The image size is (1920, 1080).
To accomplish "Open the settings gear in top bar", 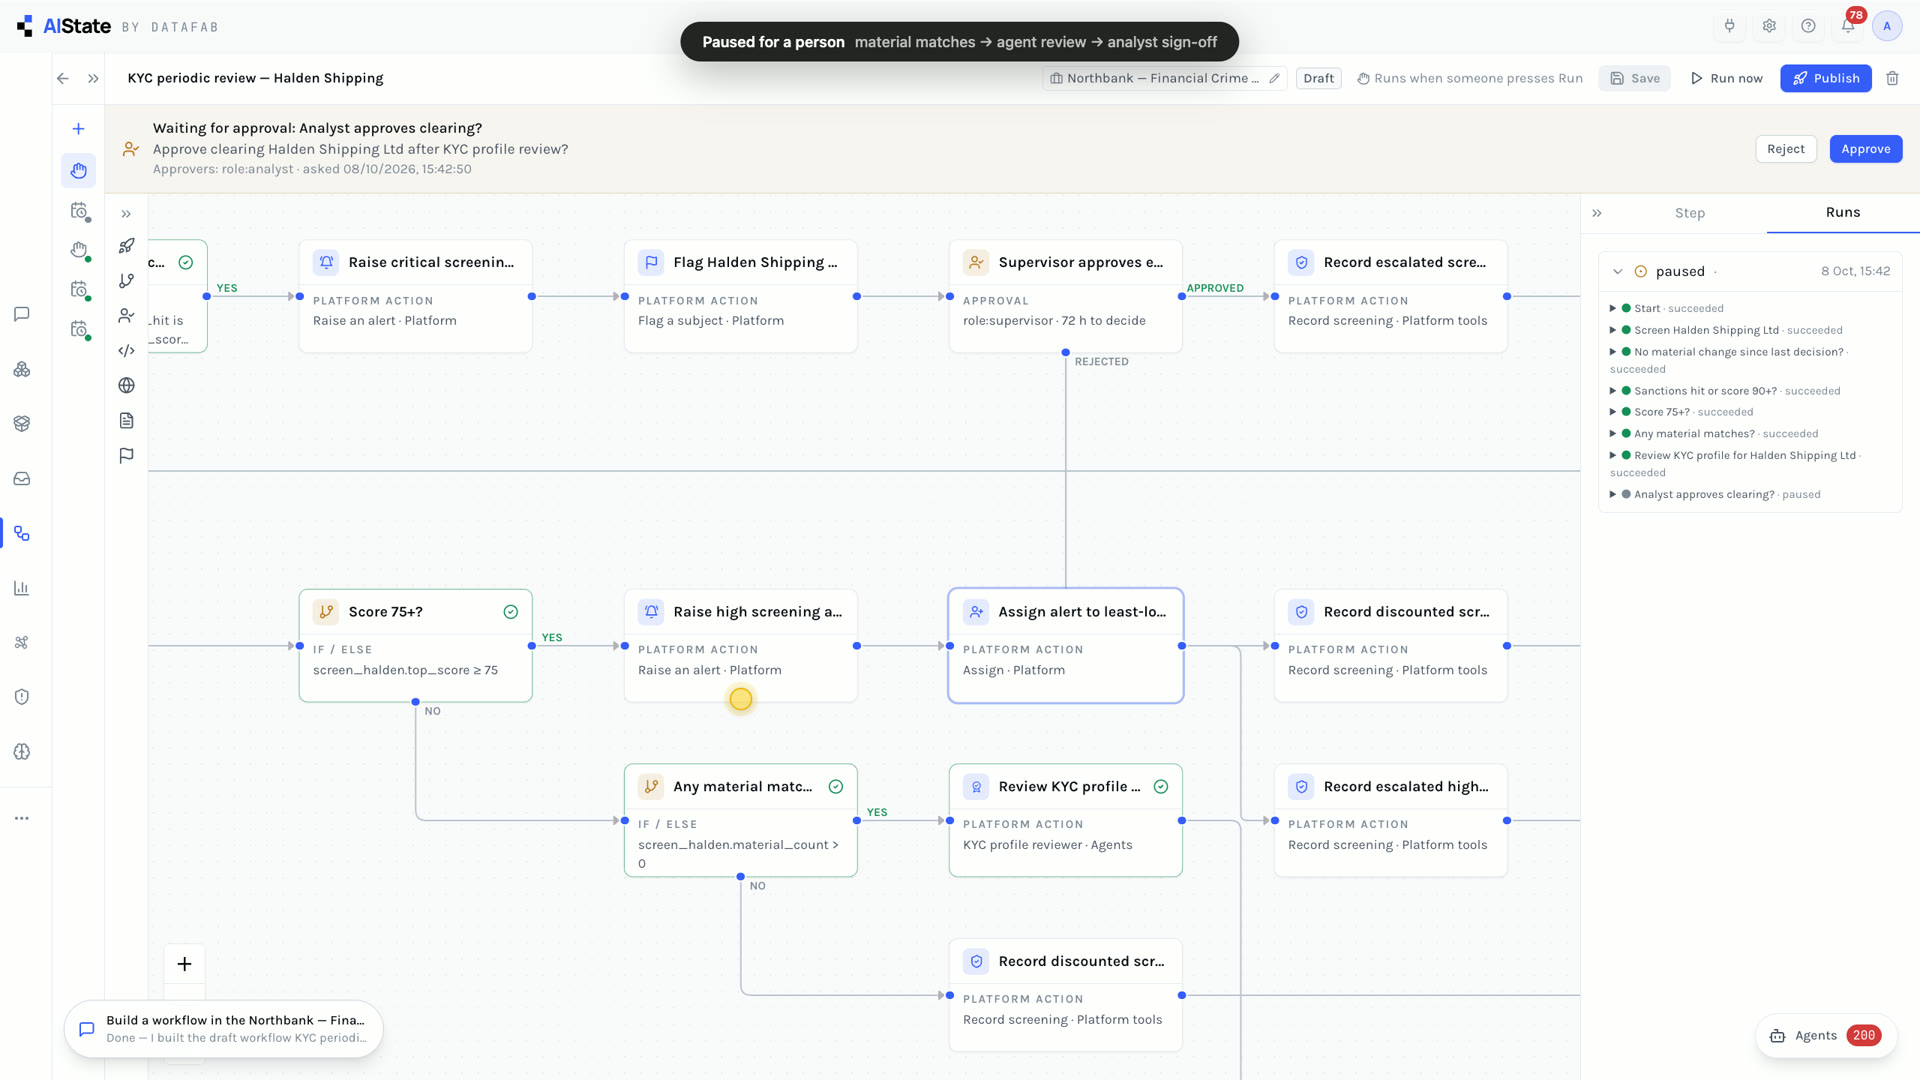I will 1769,26.
